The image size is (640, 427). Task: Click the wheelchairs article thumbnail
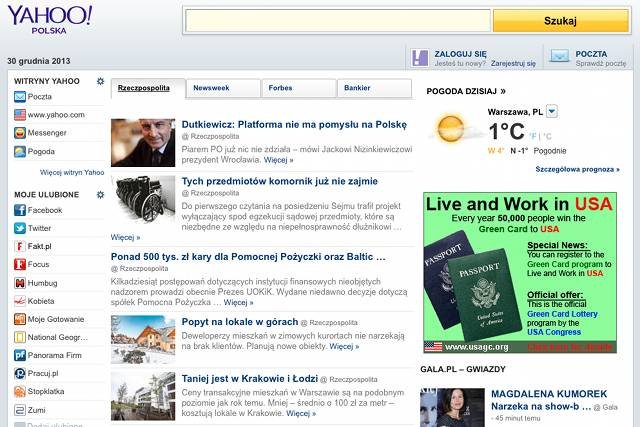(143, 200)
